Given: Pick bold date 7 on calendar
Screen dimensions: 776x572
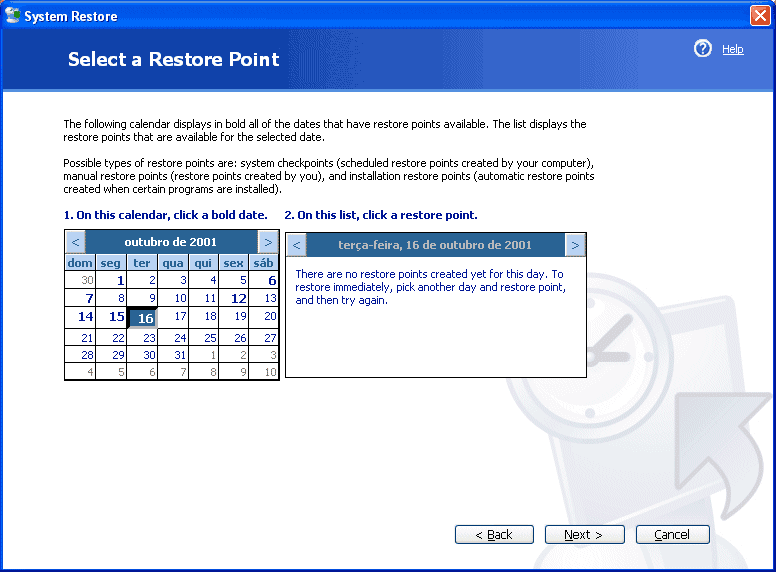Looking at the screenshot, I should pos(89,298).
